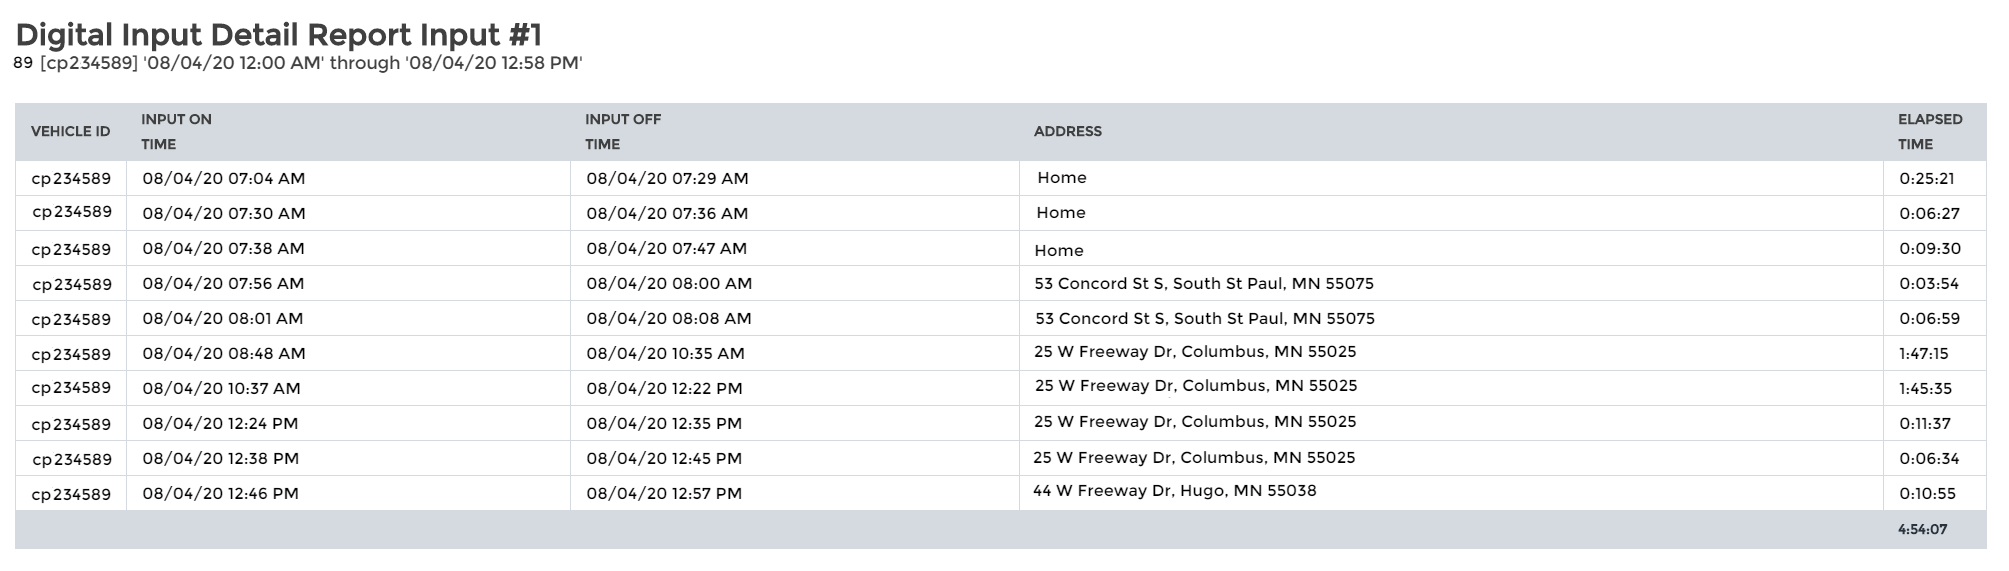Click the input off time 12:57 PM cell
The image size is (2009, 571).
tap(664, 494)
